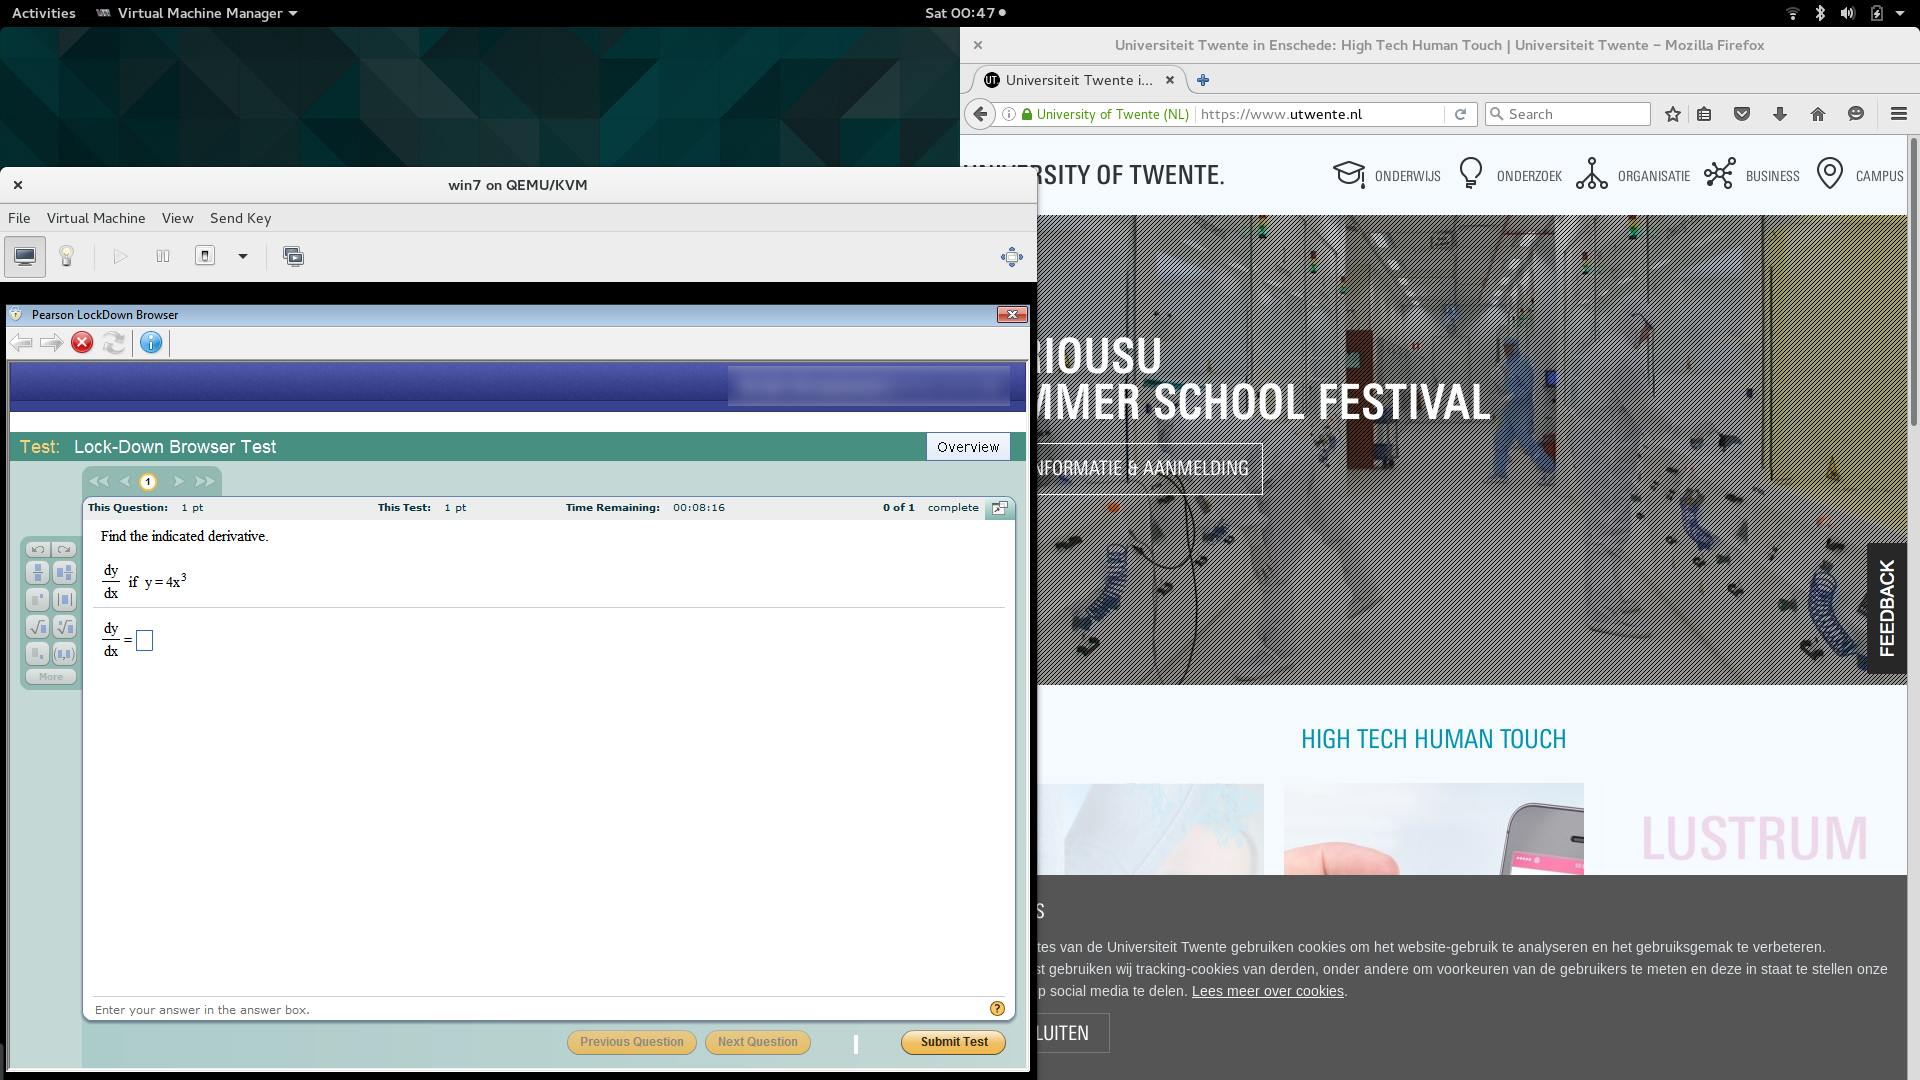Screen dimensions: 1920x1080
Task: Open the File menu in QEMU/KVM window
Action: (x=18, y=218)
